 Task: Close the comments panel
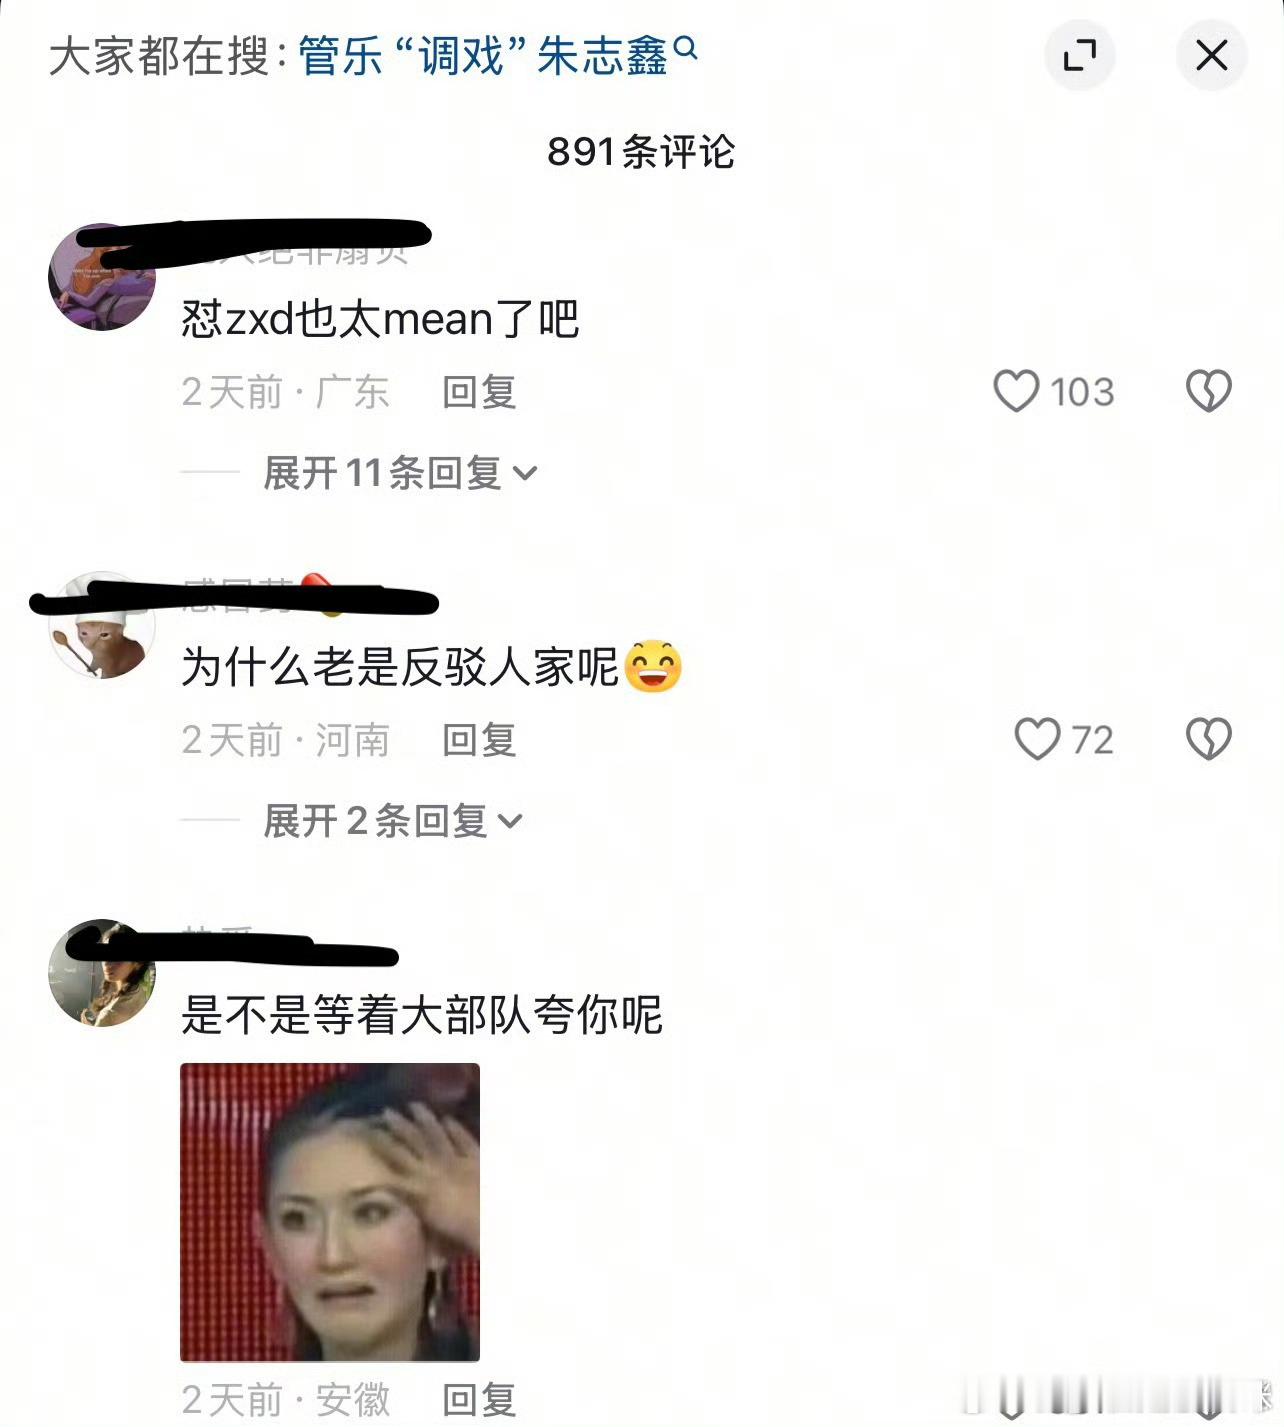[1212, 55]
